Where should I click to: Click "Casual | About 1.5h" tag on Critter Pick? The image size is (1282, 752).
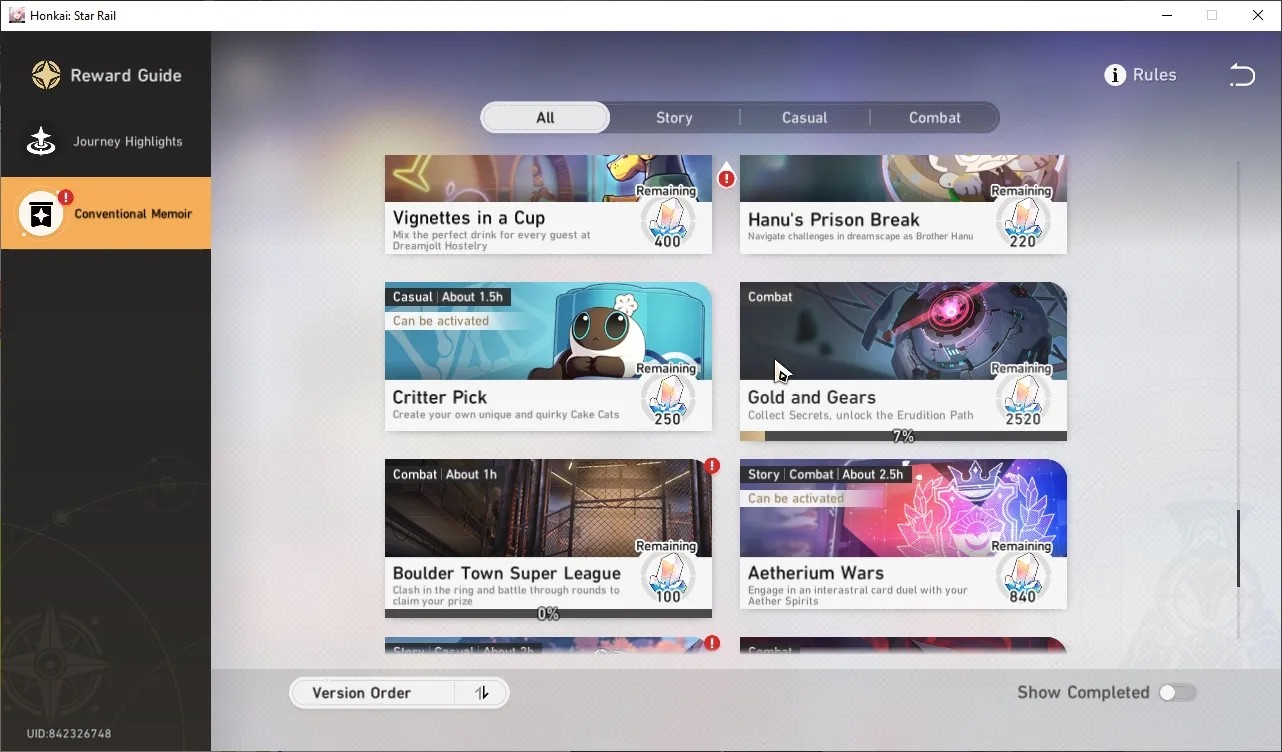tap(447, 297)
